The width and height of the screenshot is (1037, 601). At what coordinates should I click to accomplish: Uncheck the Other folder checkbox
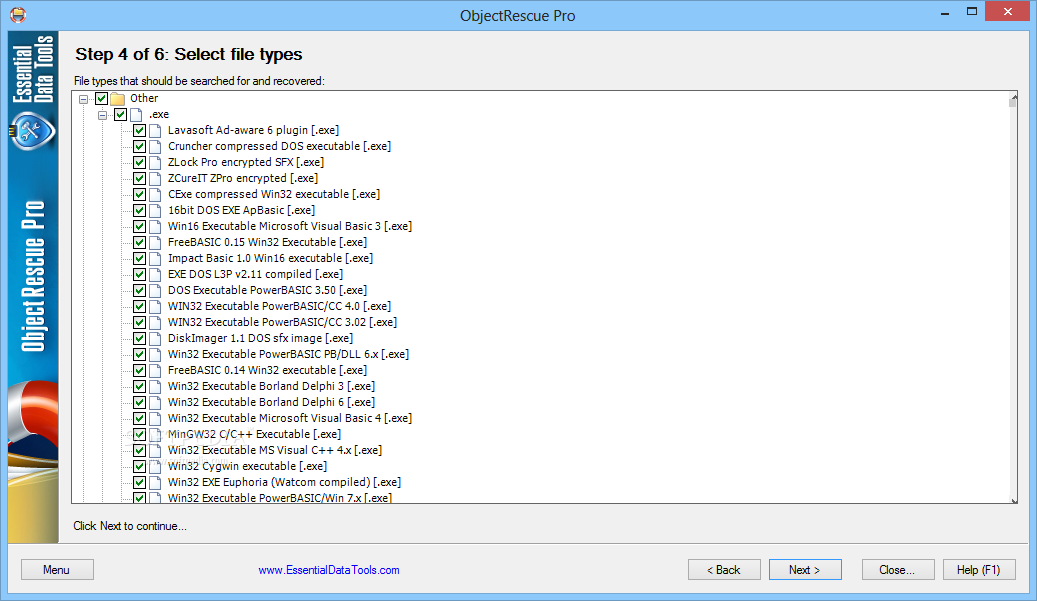(x=101, y=99)
